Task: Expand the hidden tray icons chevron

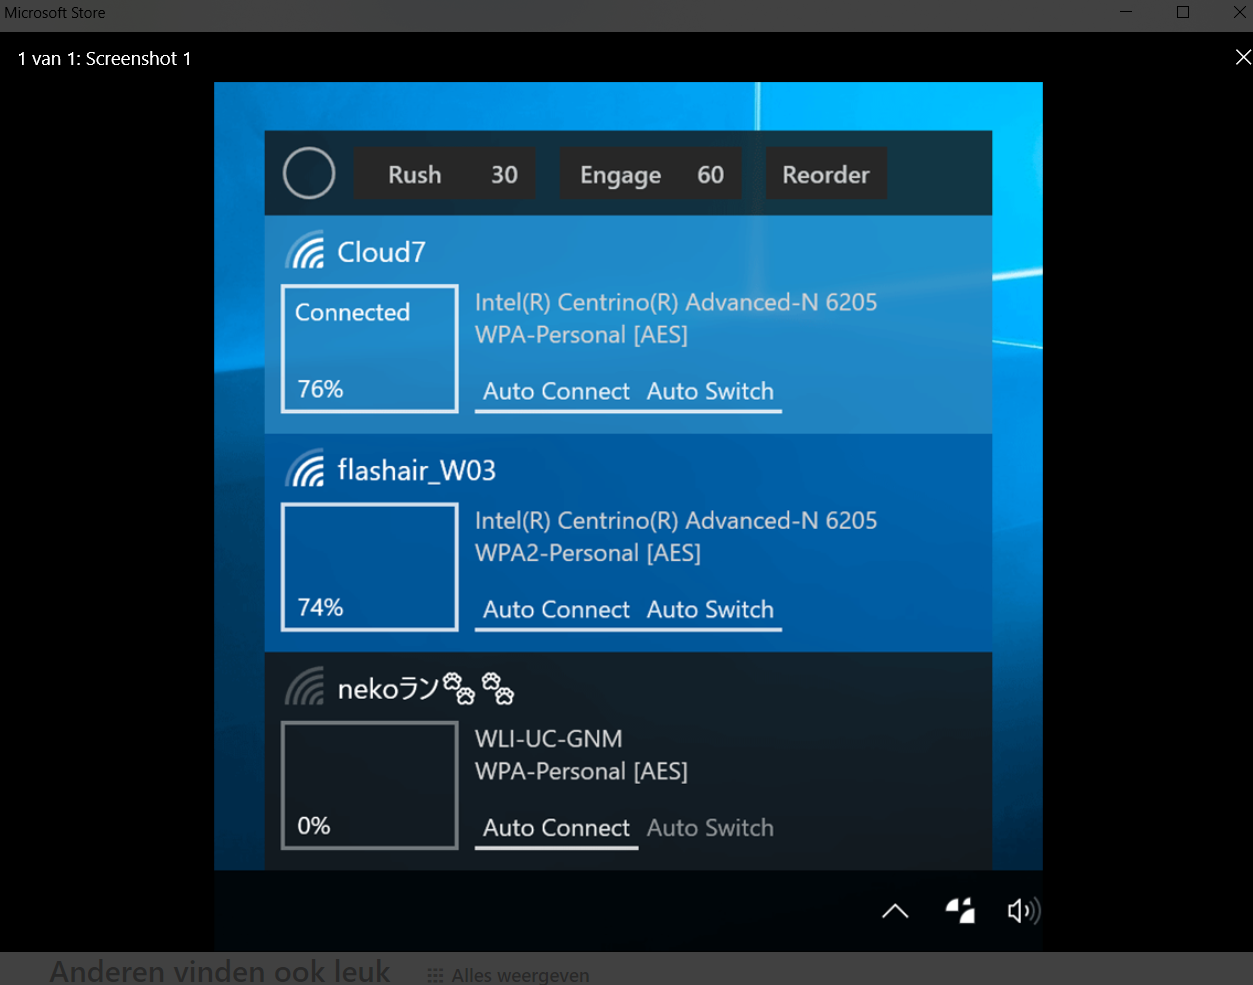Action: (x=895, y=910)
